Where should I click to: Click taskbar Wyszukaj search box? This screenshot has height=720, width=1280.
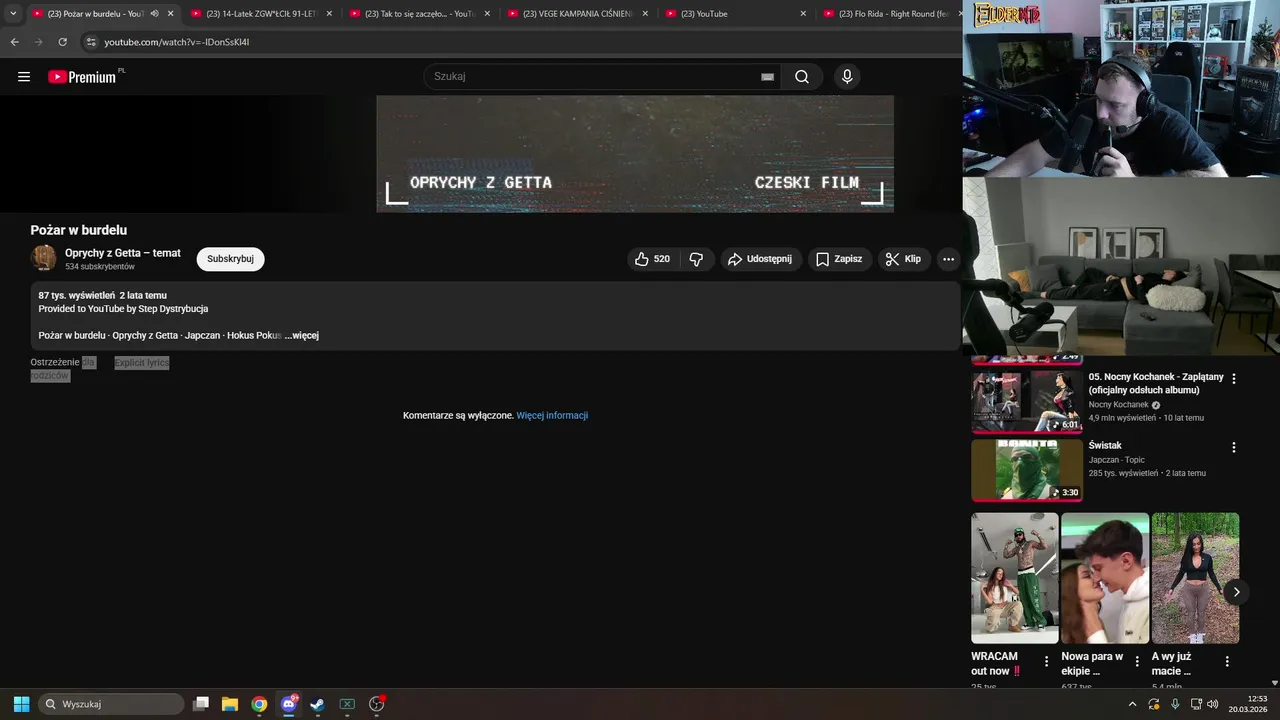(x=111, y=704)
